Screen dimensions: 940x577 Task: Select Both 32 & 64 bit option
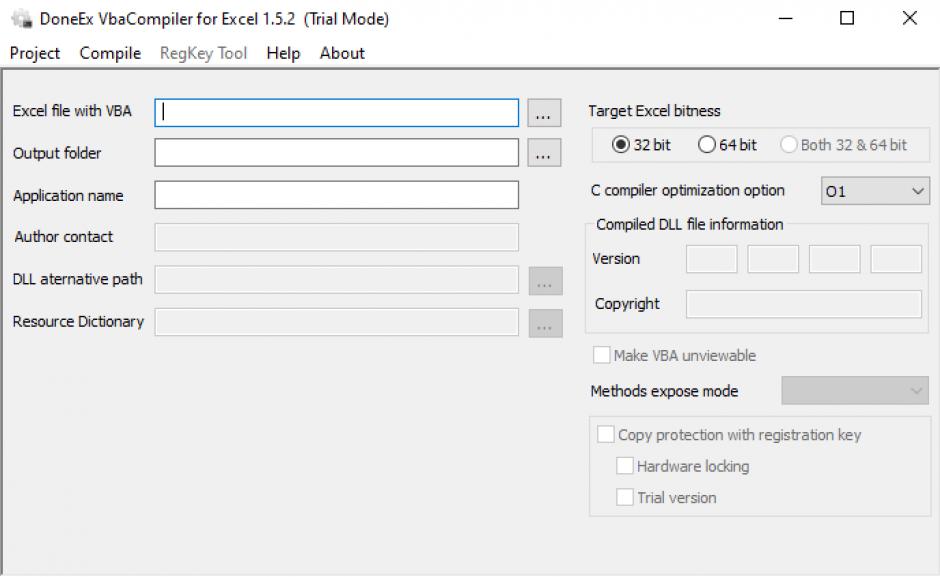[x=843, y=145]
